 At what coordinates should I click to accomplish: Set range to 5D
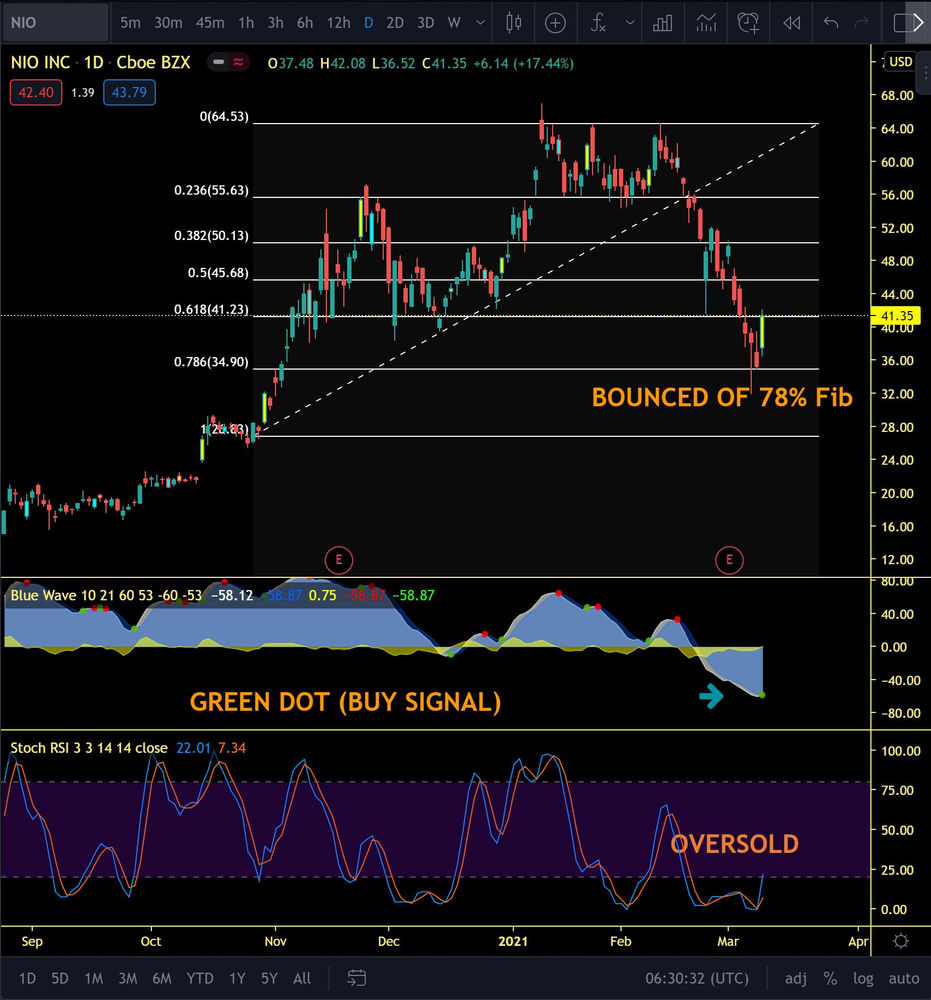pyautogui.click(x=59, y=978)
